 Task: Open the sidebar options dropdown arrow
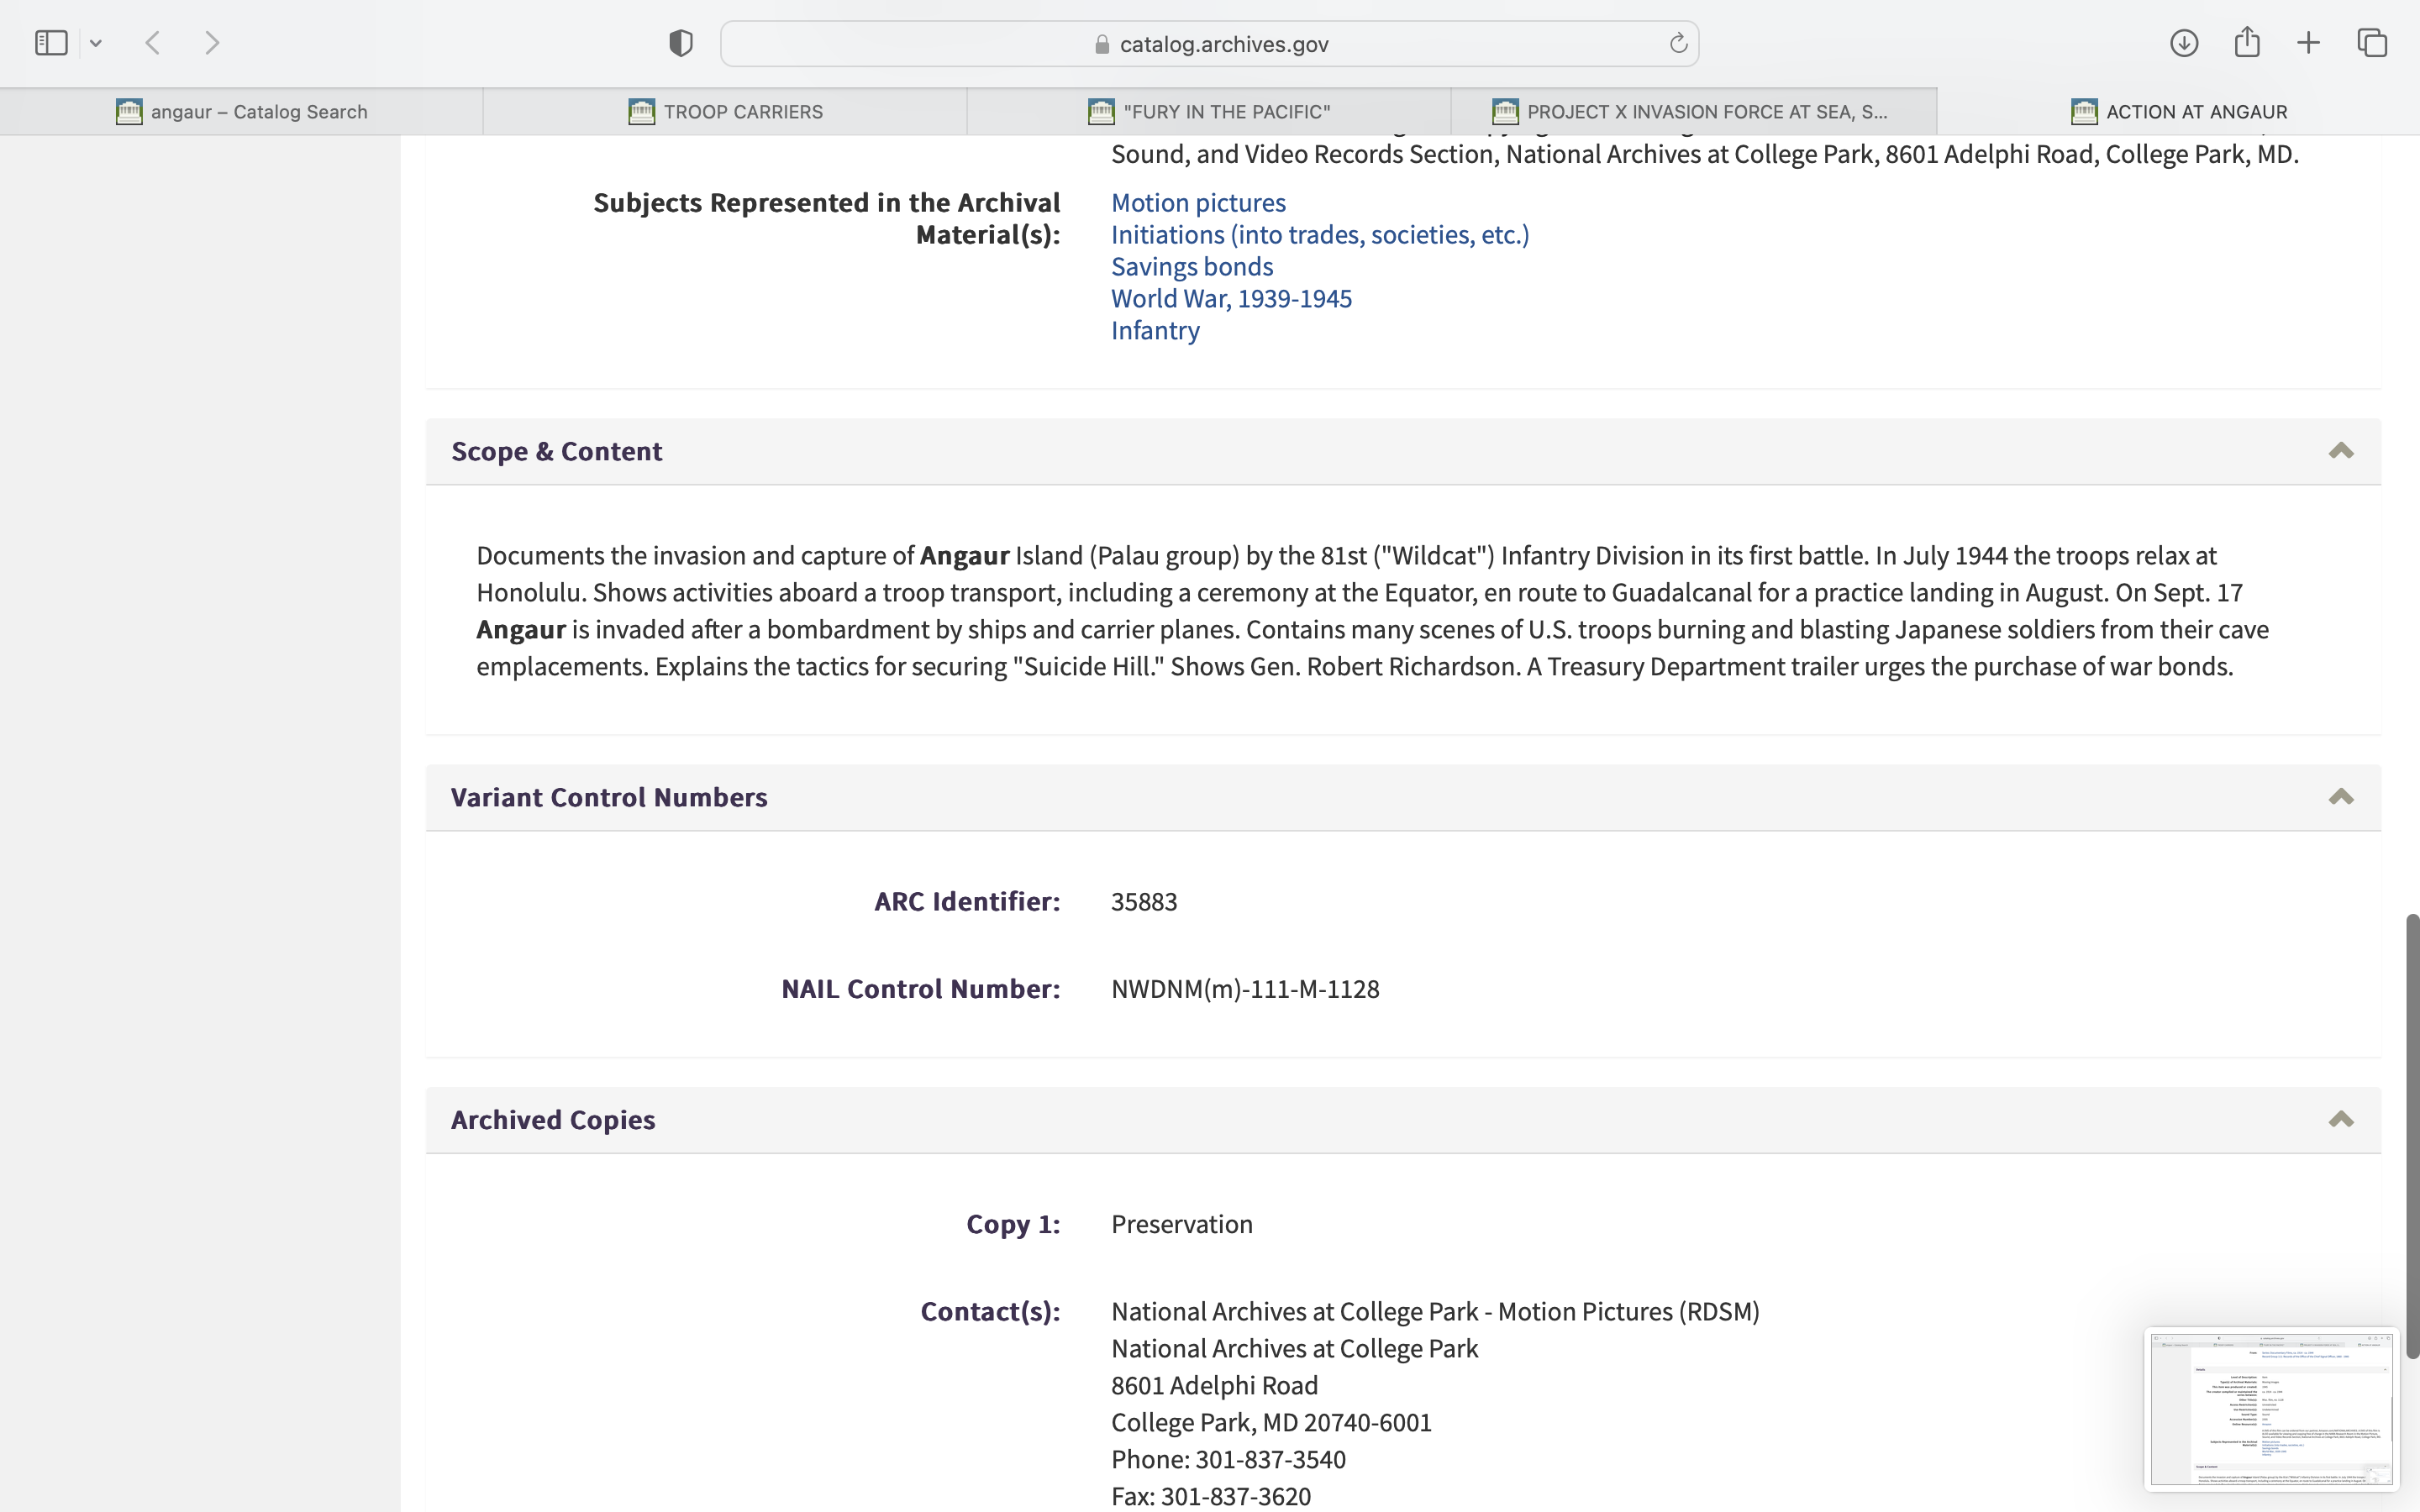(x=96, y=43)
